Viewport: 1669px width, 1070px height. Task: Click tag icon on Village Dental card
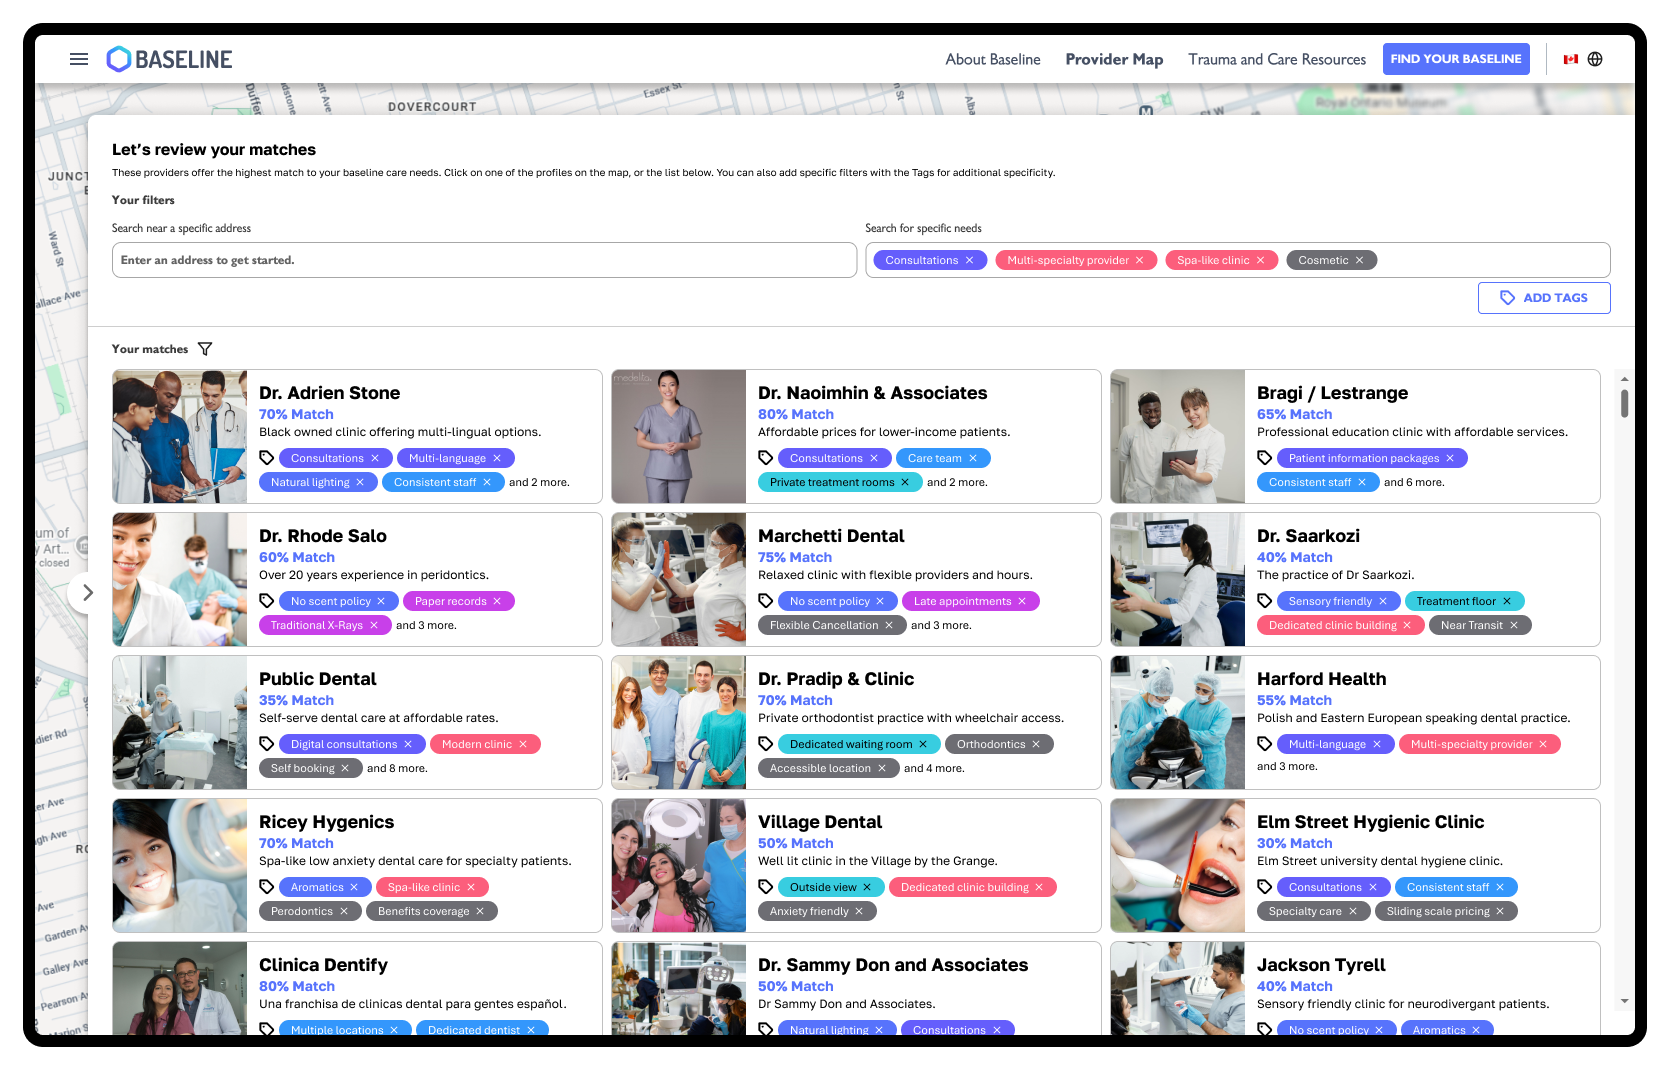point(766,887)
